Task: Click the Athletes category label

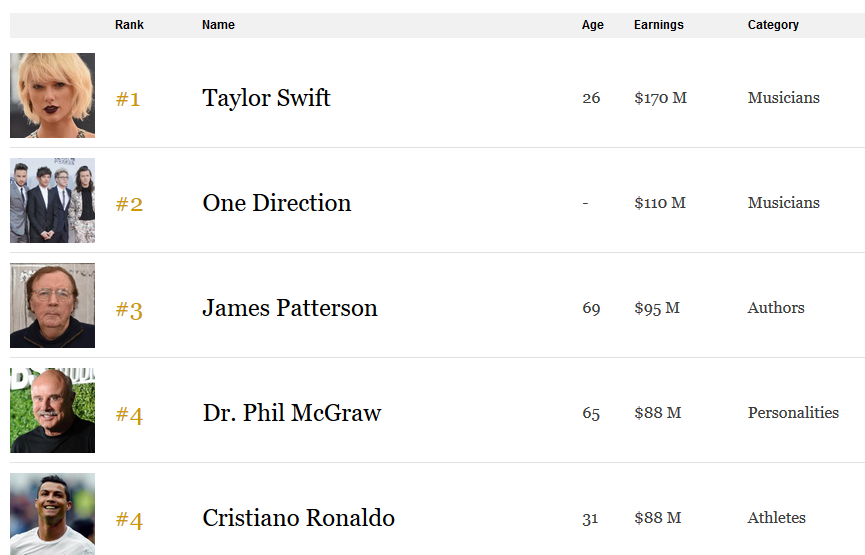Action: point(777,517)
